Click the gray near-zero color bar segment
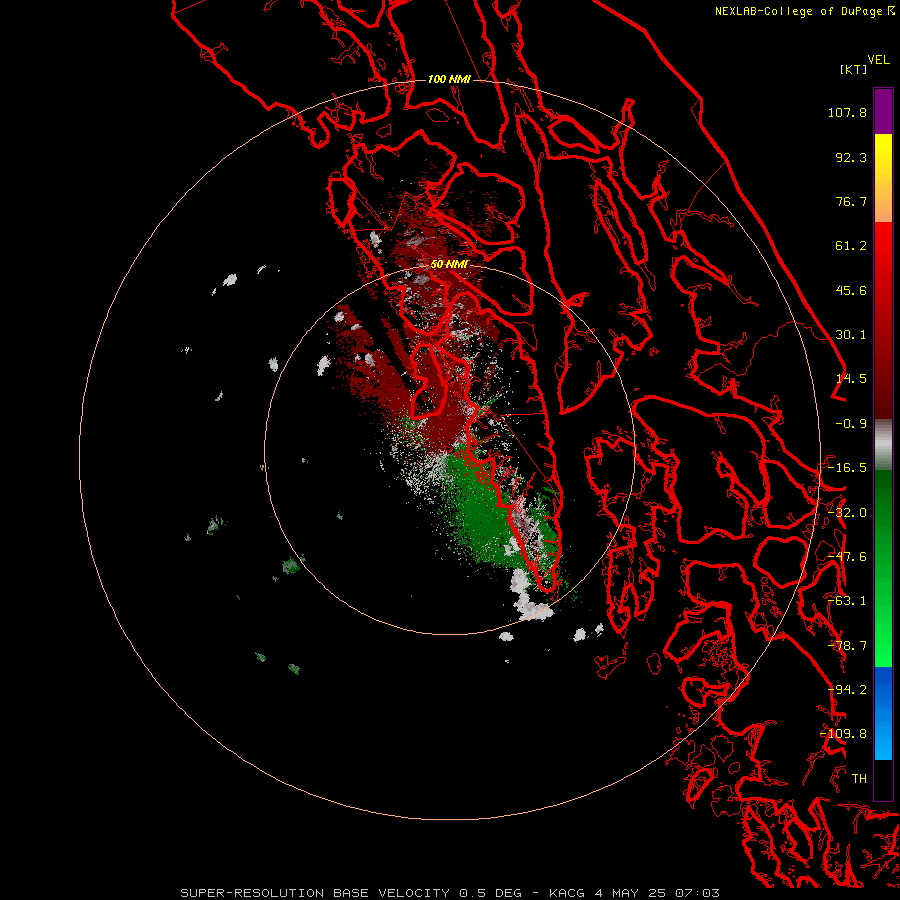This screenshot has height=900, width=900. (883, 444)
